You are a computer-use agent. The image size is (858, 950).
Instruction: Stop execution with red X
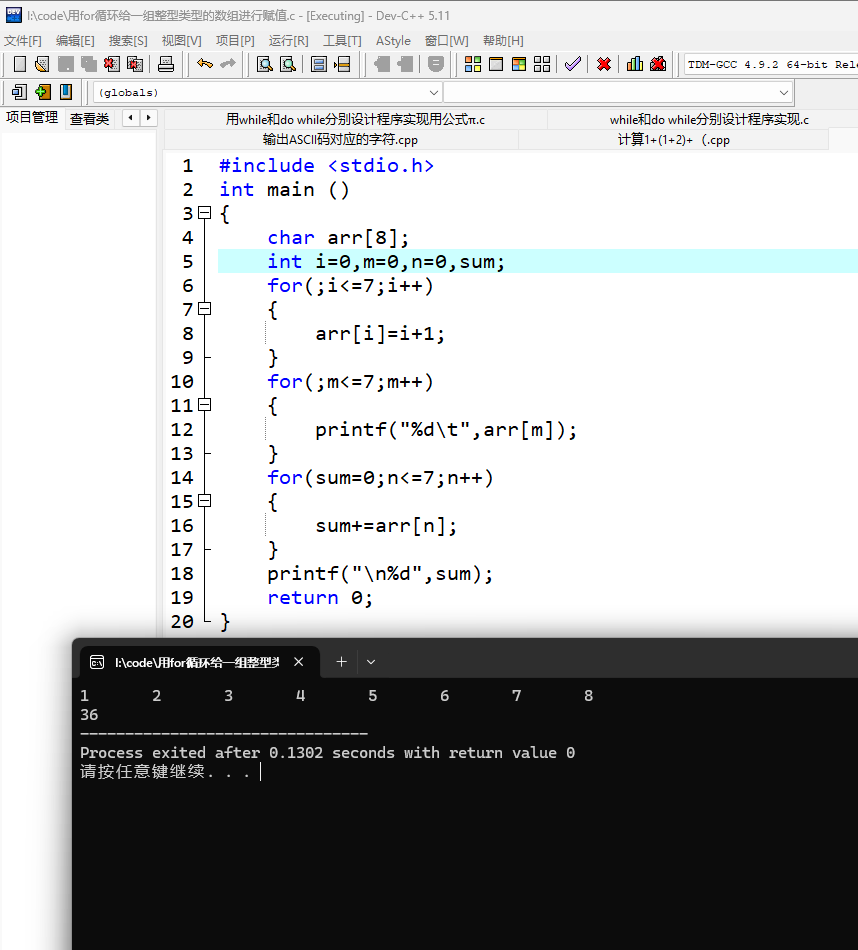click(604, 64)
